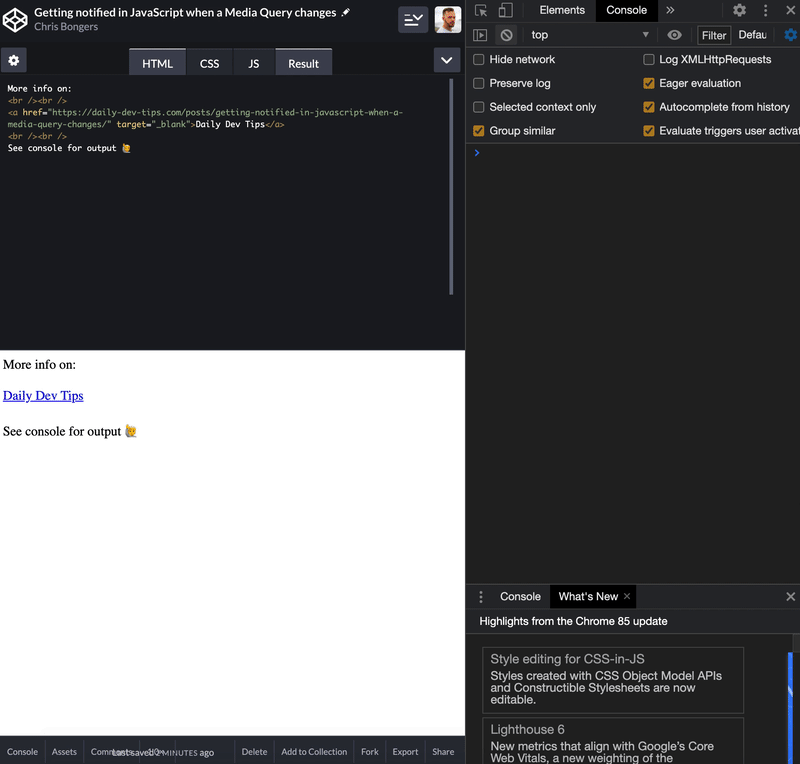Open the pen settings gear in the editor
This screenshot has height=764, width=800.
[13, 60]
